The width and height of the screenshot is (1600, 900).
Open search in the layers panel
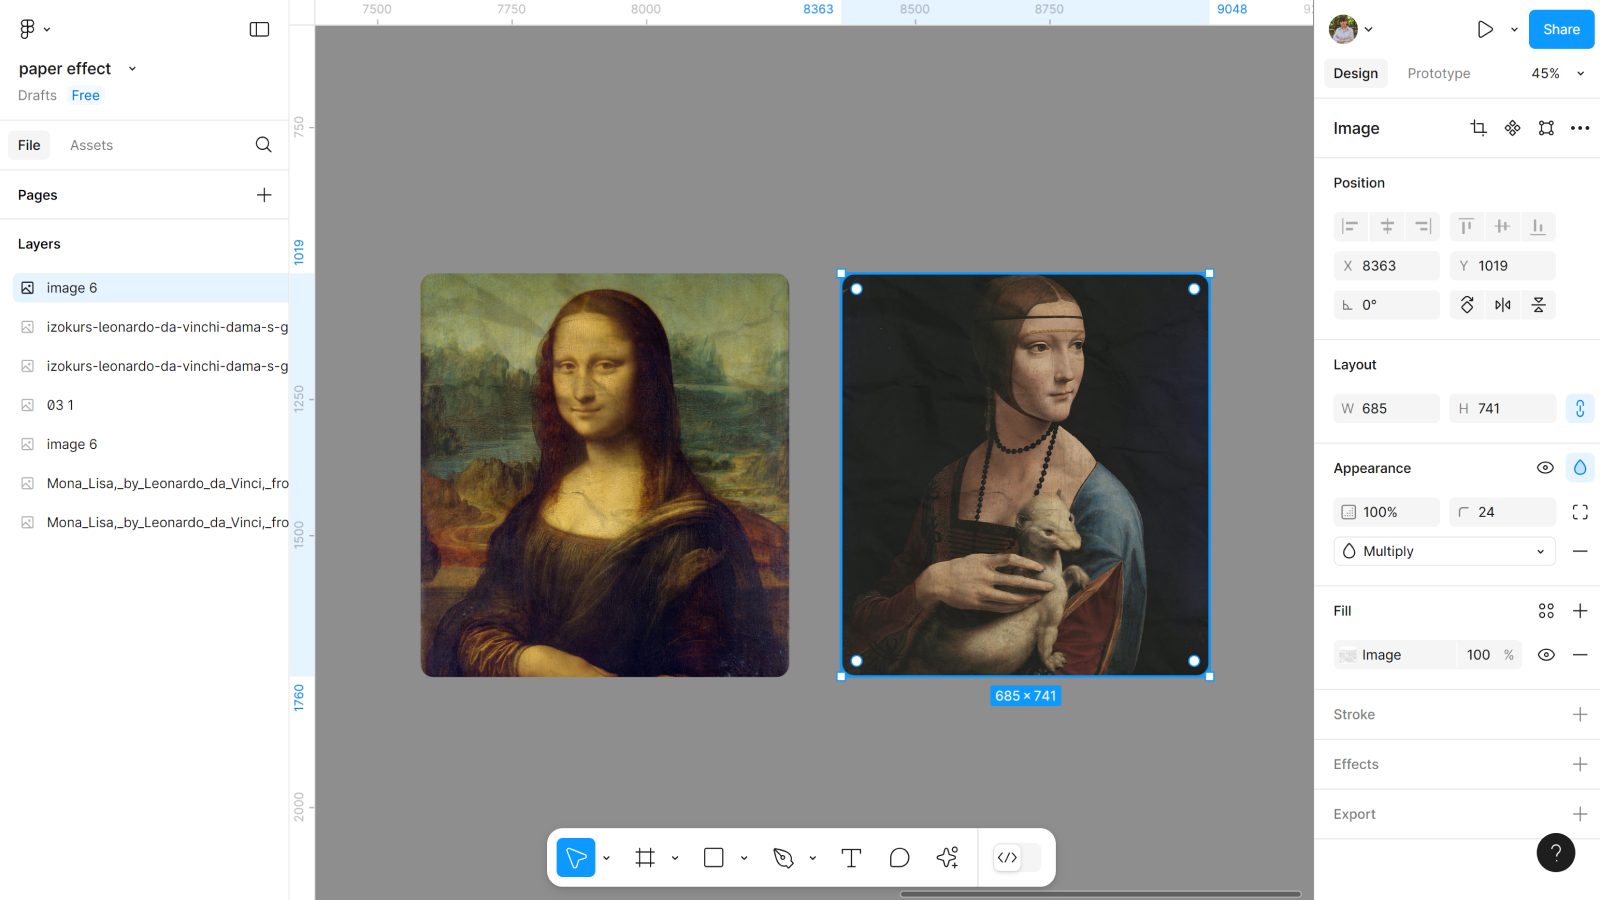(263, 145)
